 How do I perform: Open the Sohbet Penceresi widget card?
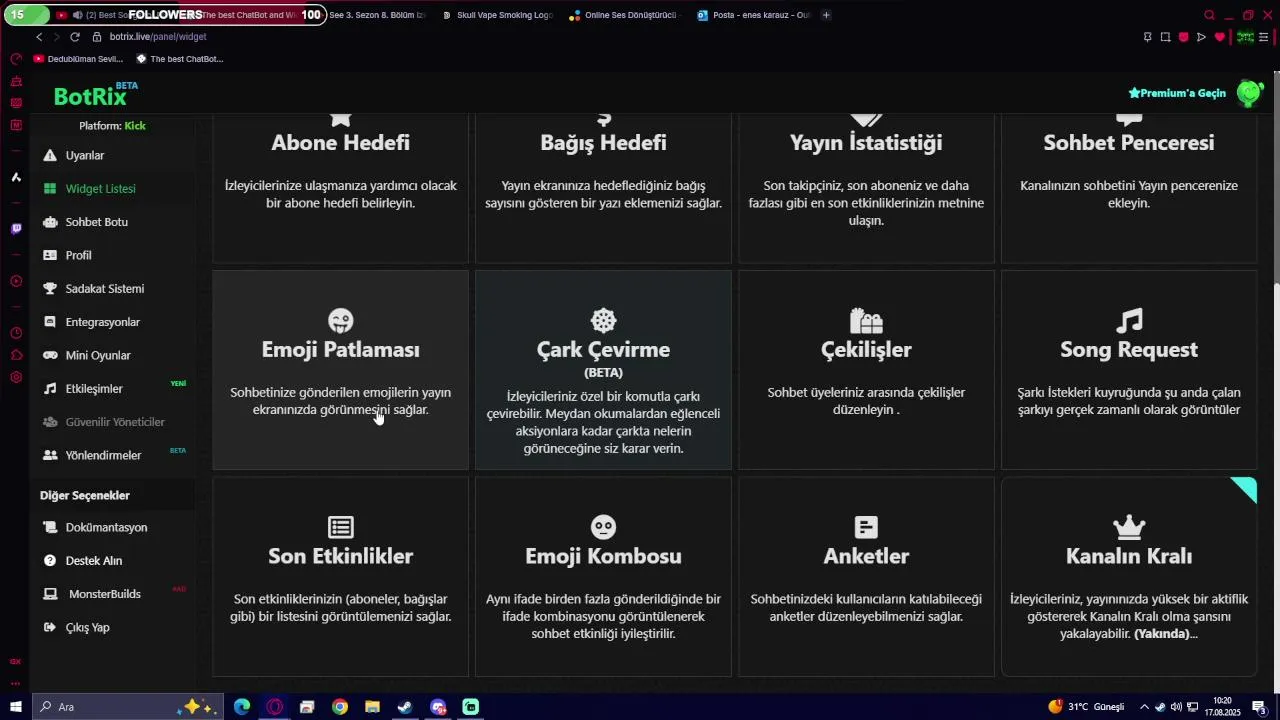[x=1129, y=188]
